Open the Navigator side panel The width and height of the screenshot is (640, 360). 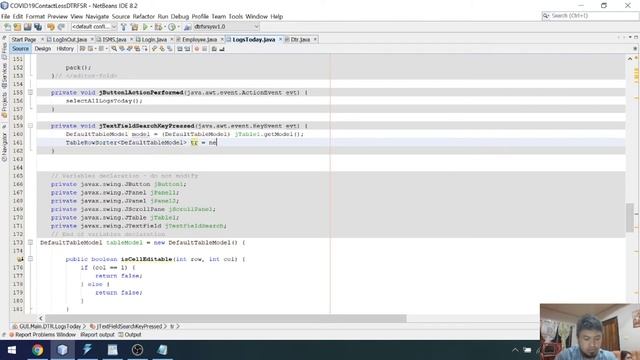tap(4, 146)
